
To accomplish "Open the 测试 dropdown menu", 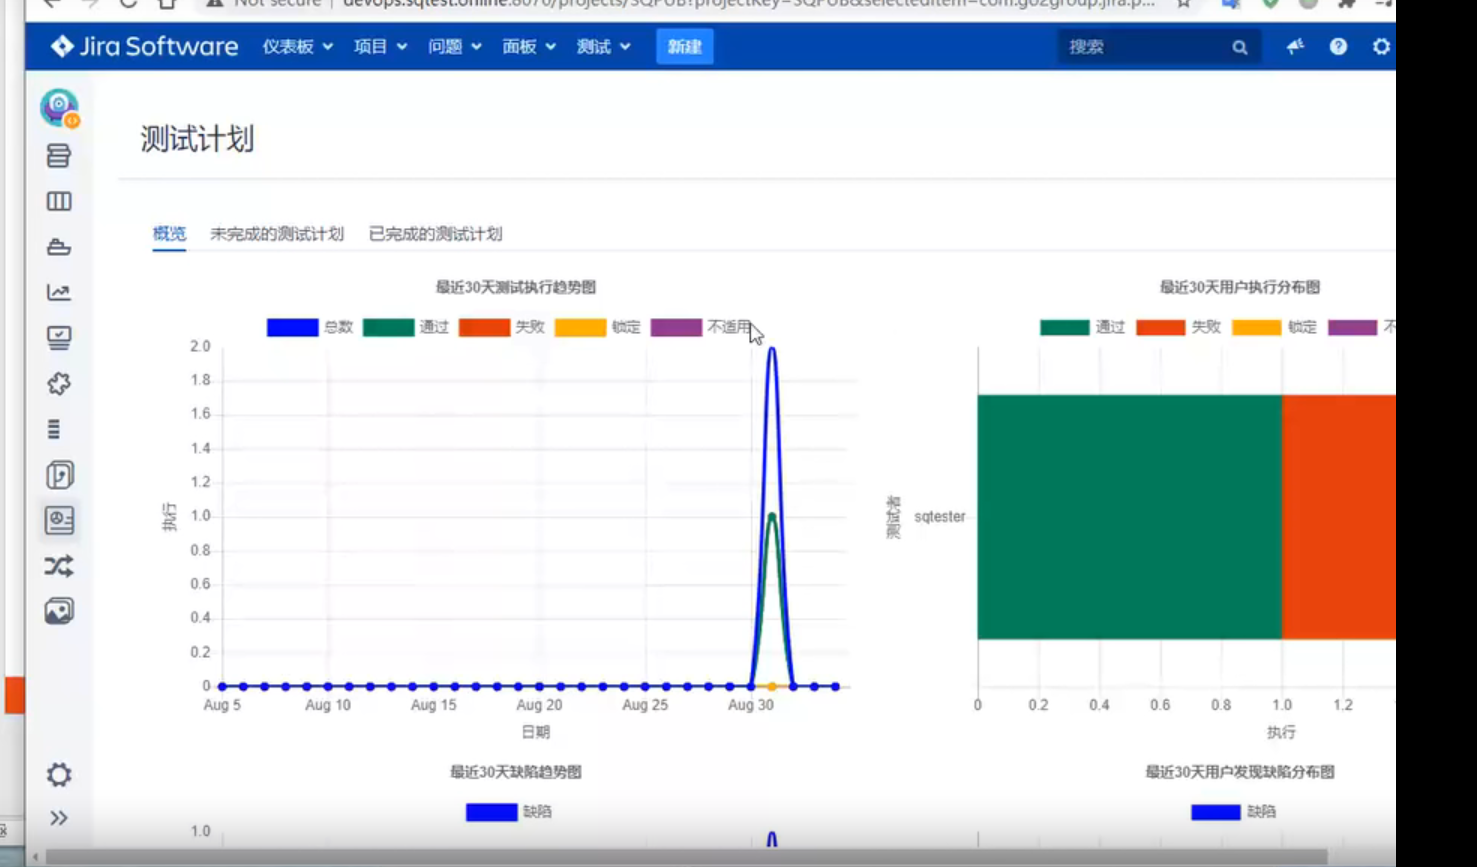I will (x=603, y=47).
